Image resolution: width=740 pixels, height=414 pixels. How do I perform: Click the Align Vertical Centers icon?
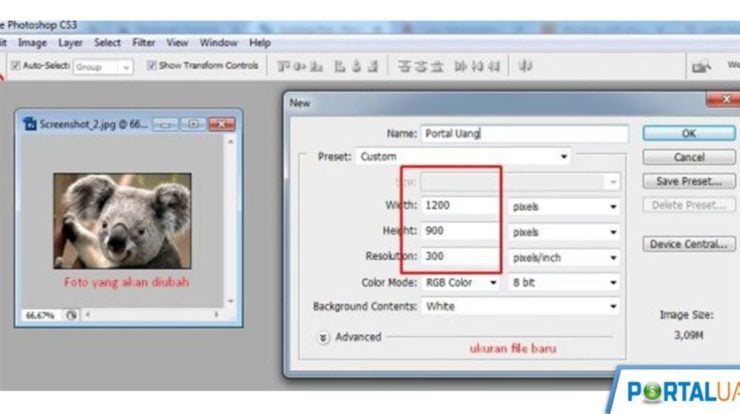[x=300, y=67]
